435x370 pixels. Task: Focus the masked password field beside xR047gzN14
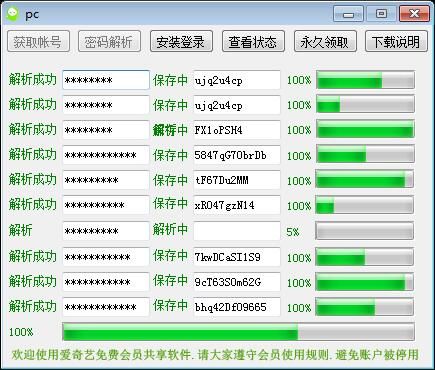[x=106, y=205]
